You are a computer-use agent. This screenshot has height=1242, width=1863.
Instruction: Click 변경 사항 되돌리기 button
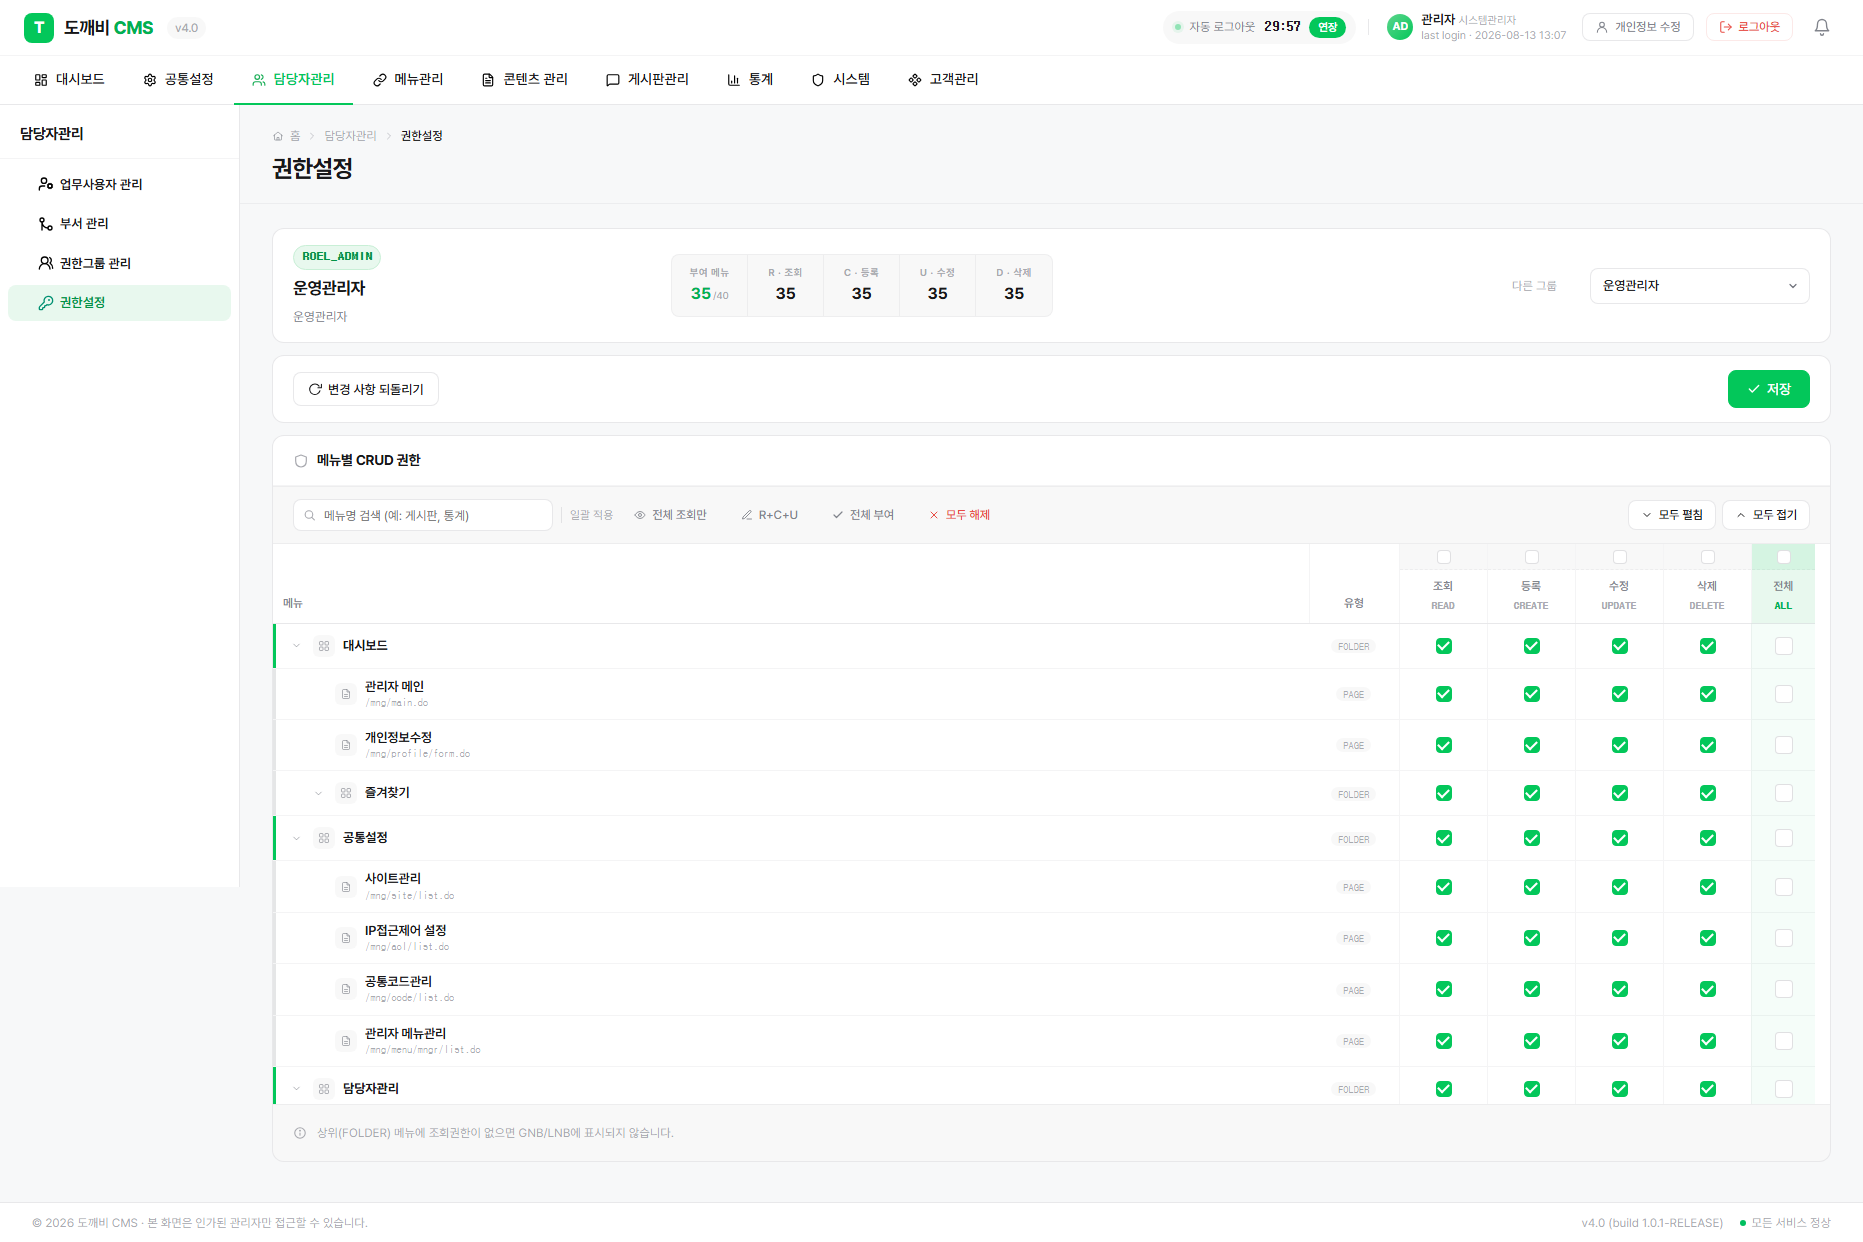pos(366,389)
